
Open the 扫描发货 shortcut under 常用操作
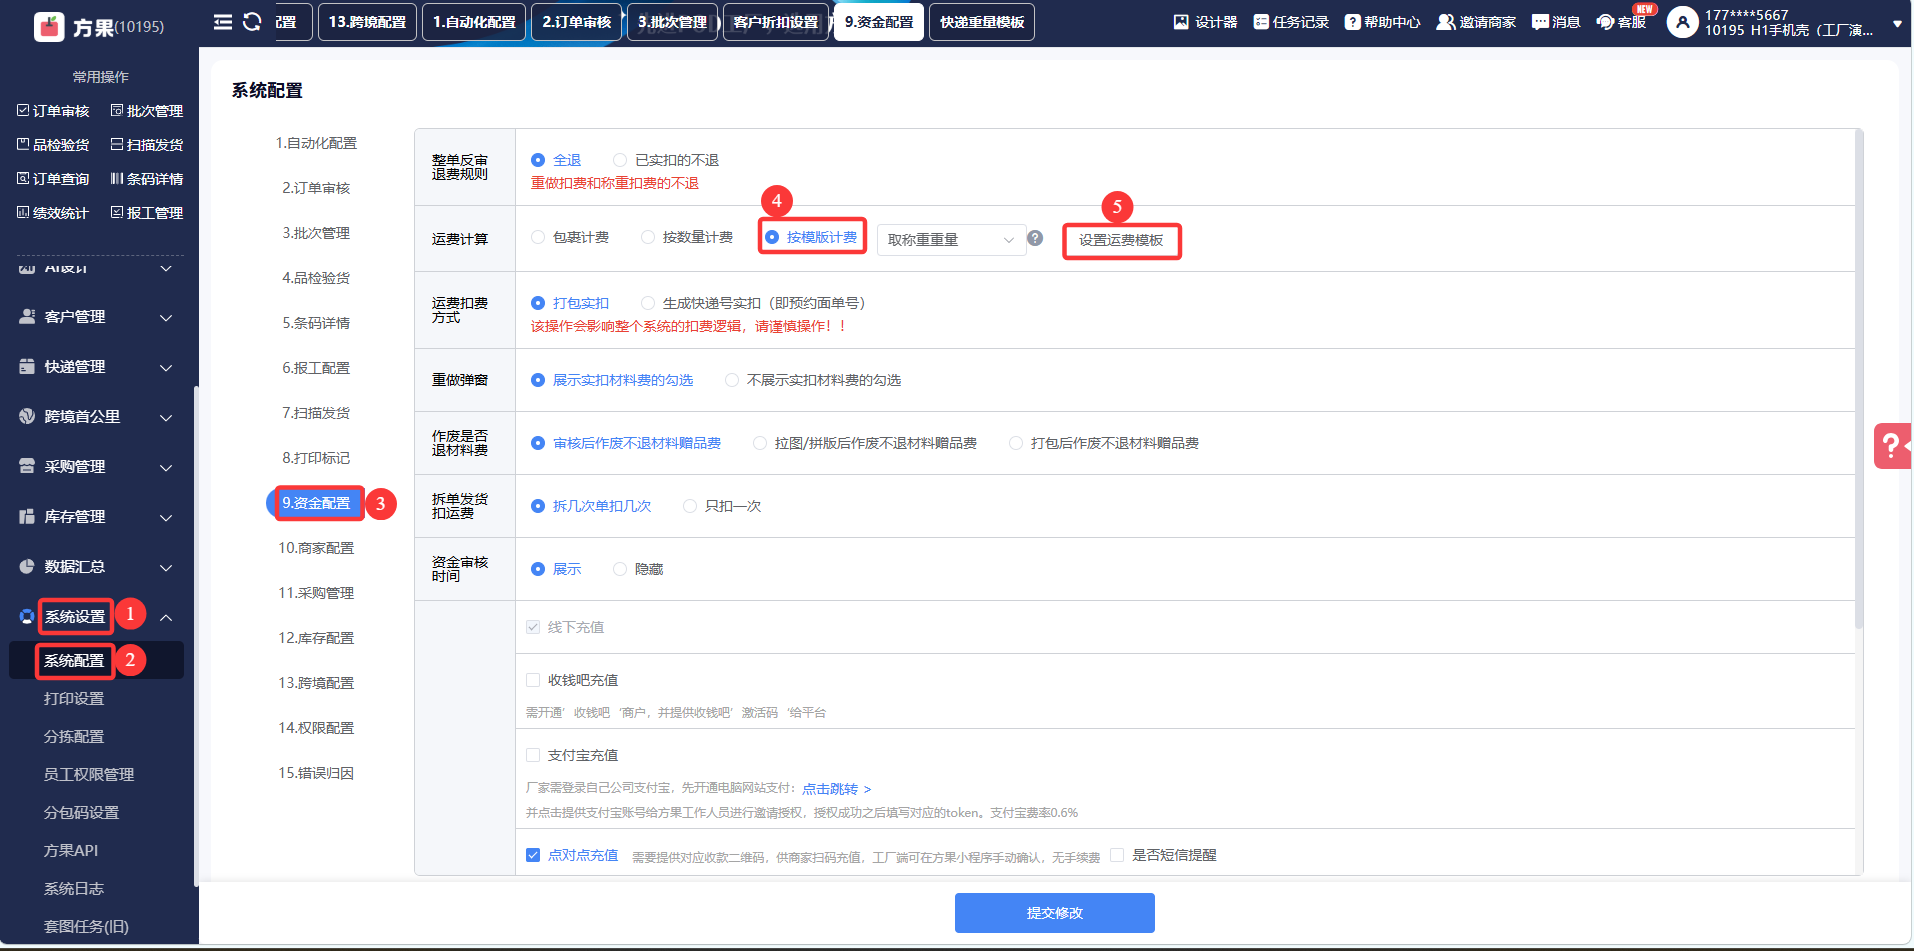[147, 145]
